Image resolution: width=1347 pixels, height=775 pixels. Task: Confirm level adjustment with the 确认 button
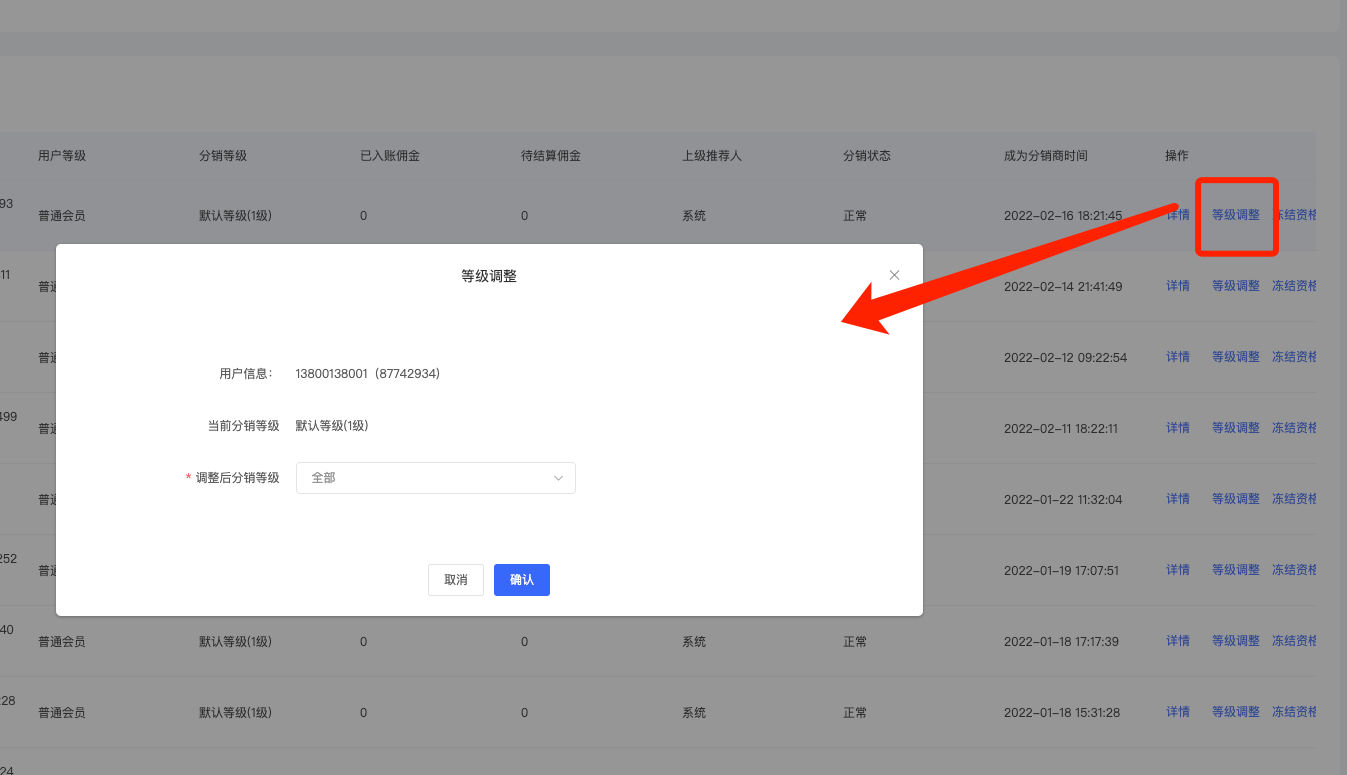[521, 580]
